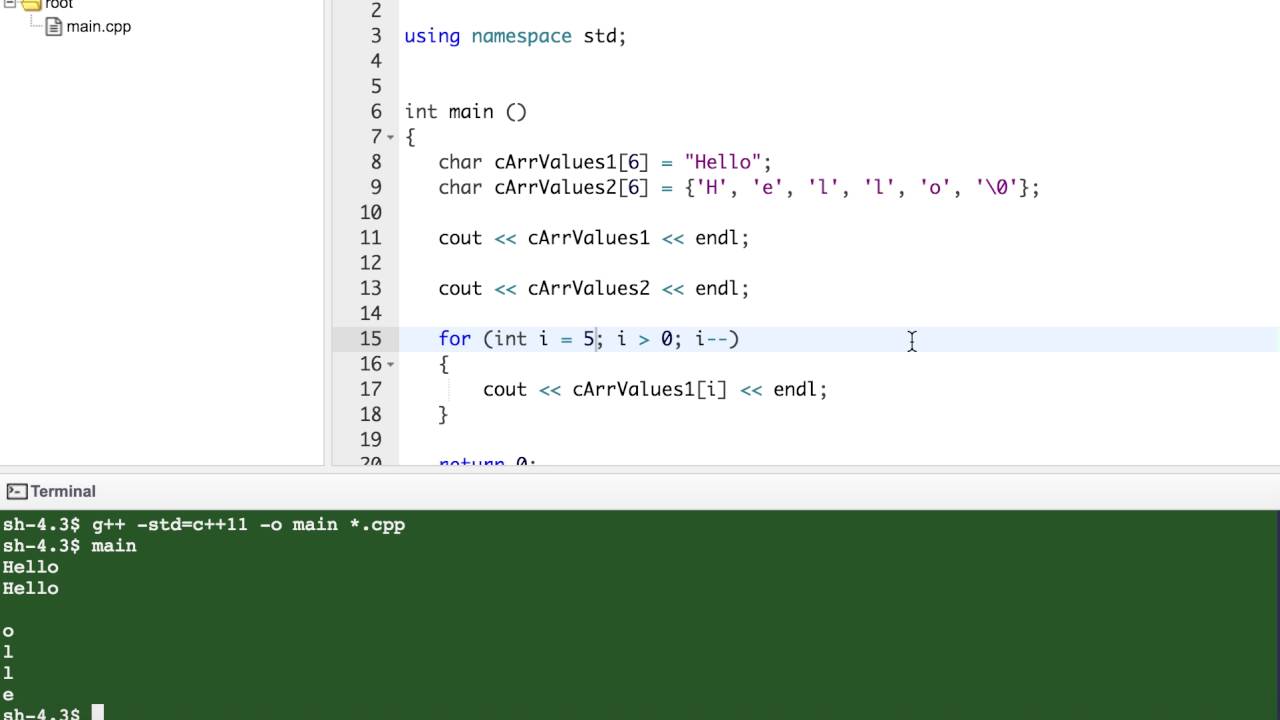Screen dimensions: 1280x720
Task: Click 'int main ()' on line 6
Action: click(x=465, y=112)
